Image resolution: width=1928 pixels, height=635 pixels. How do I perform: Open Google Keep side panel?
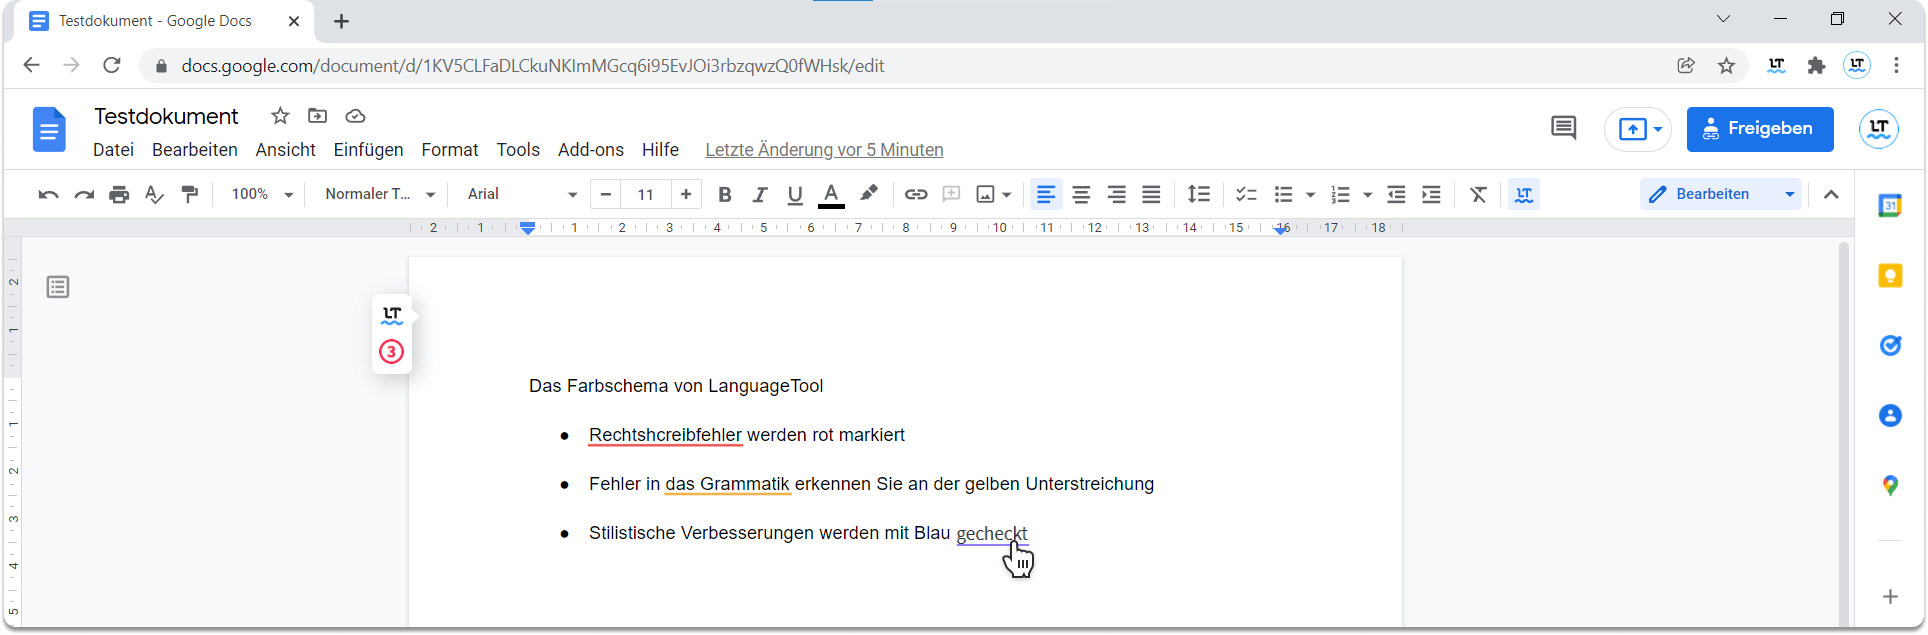[x=1890, y=275]
